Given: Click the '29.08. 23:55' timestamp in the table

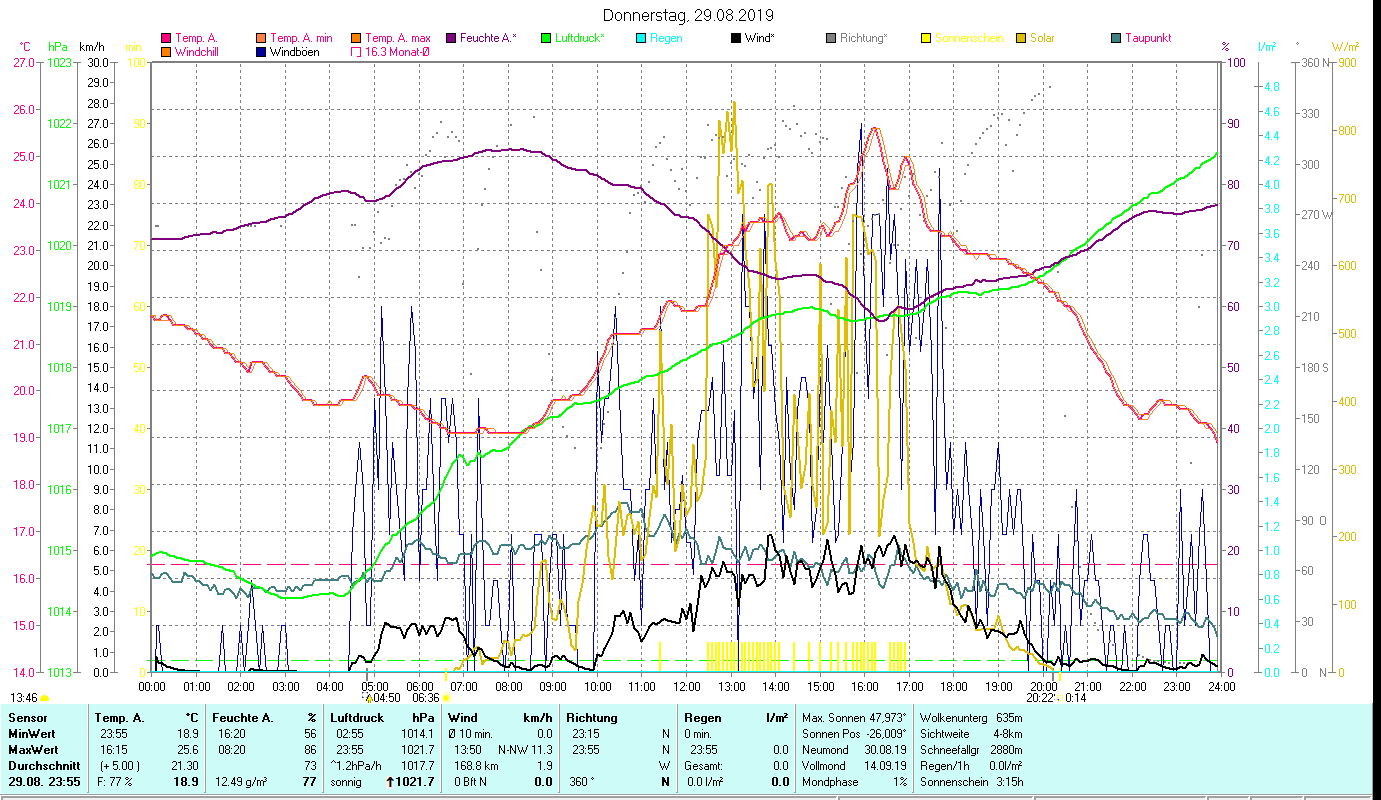Looking at the screenshot, I should pyautogui.click(x=46, y=782).
